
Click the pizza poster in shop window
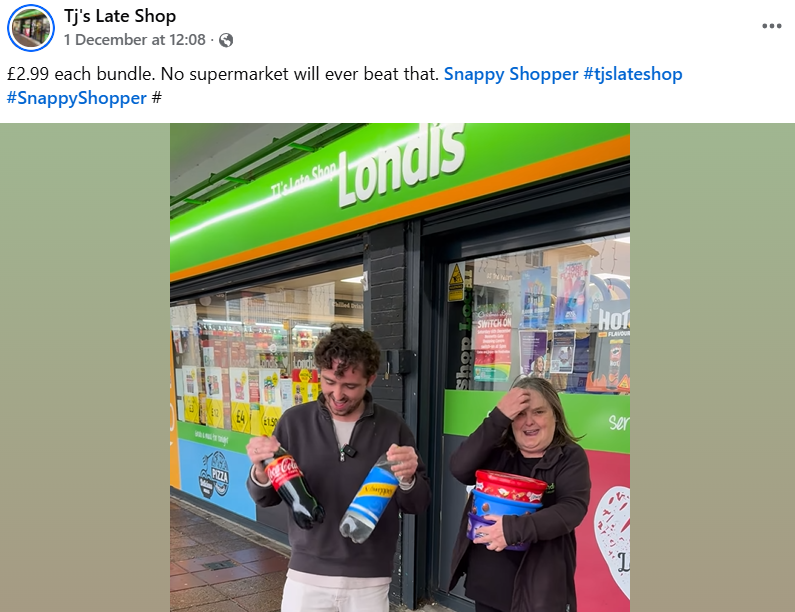pyautogui.click(x=215, y=475)
